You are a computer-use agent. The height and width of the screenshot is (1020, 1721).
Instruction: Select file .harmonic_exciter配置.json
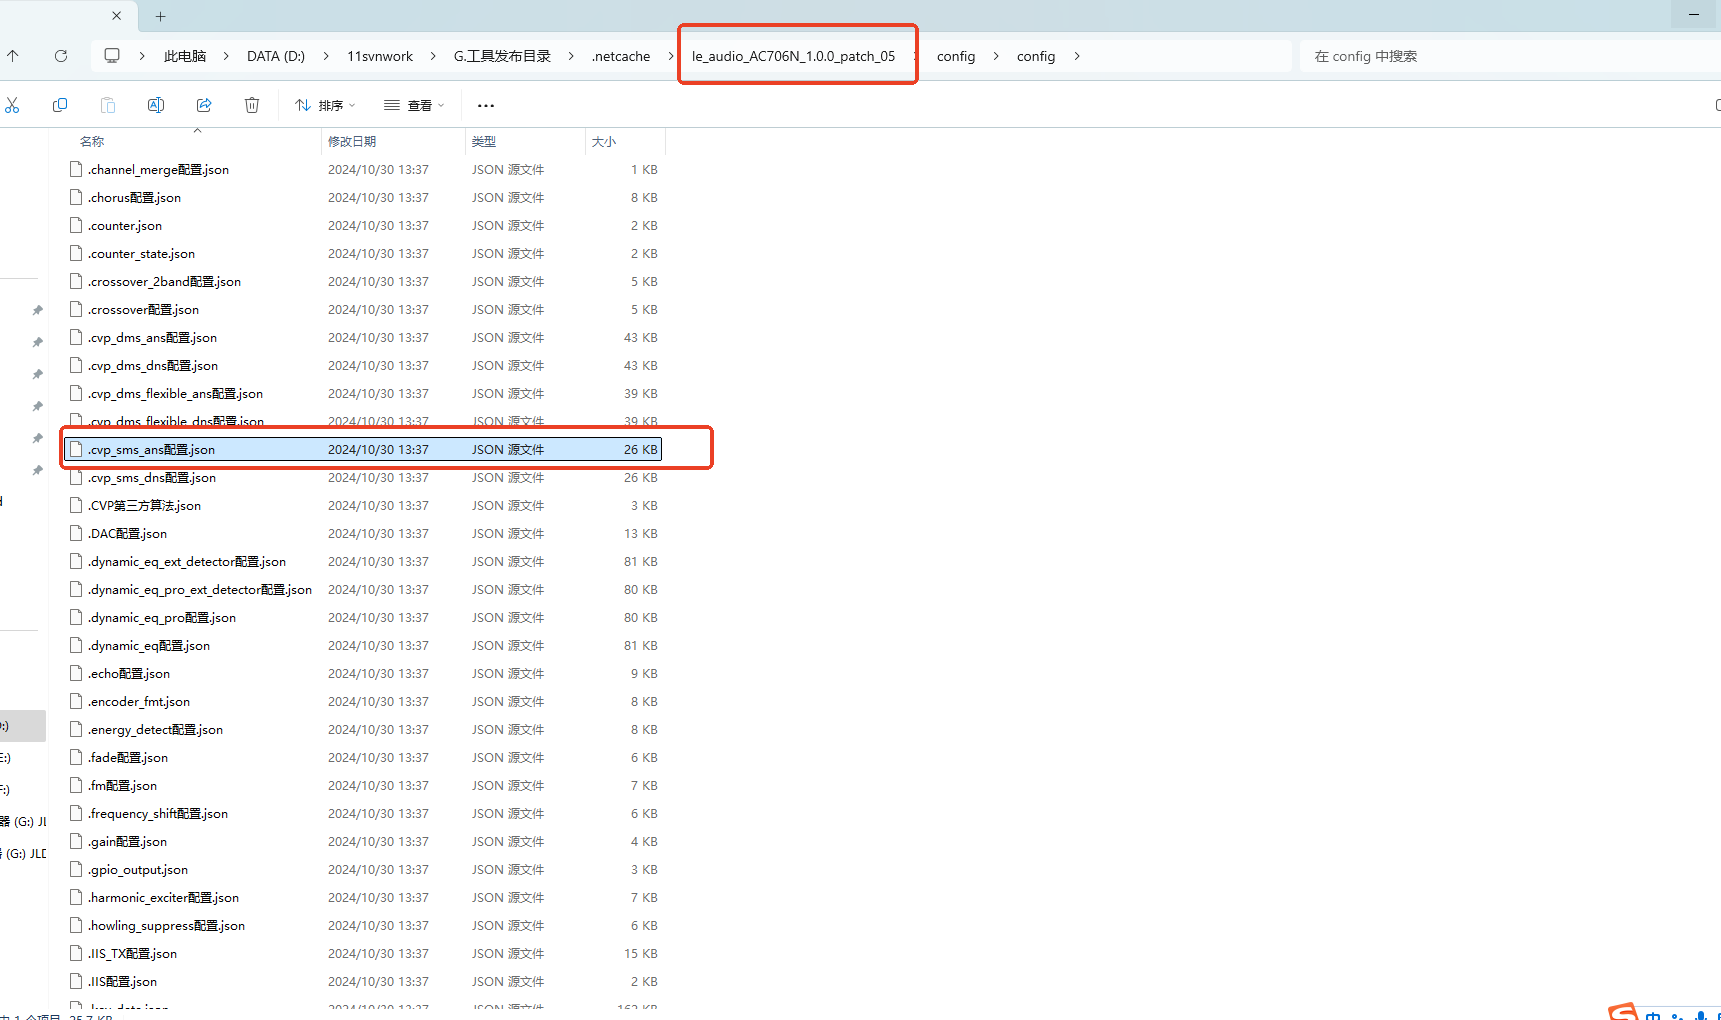[x=362, y=897]
